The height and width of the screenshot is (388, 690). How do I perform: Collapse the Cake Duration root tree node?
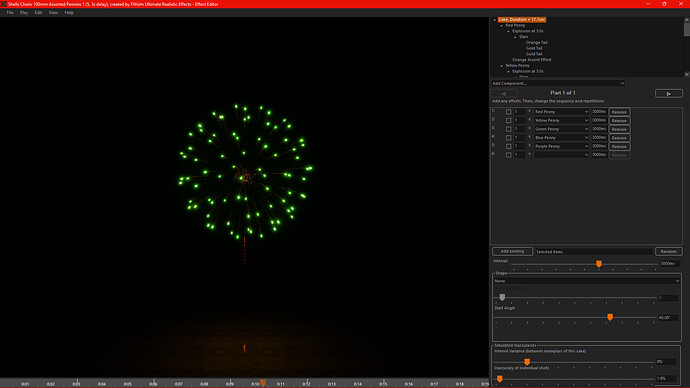coord(495,20)
